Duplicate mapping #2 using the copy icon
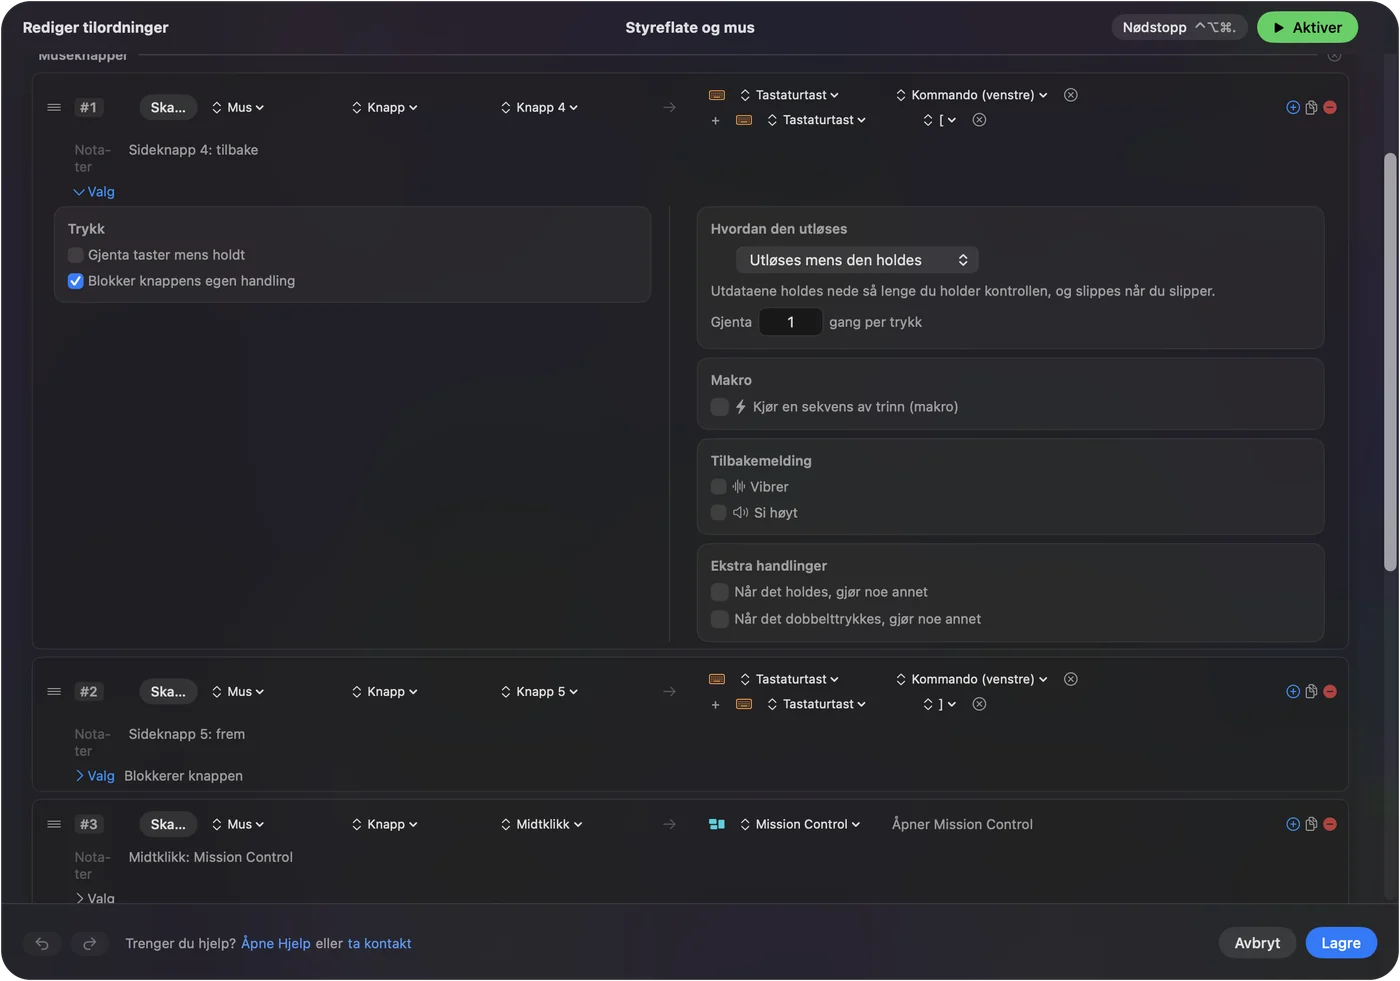This screenshot has width=1400, height=981. 1311,691
